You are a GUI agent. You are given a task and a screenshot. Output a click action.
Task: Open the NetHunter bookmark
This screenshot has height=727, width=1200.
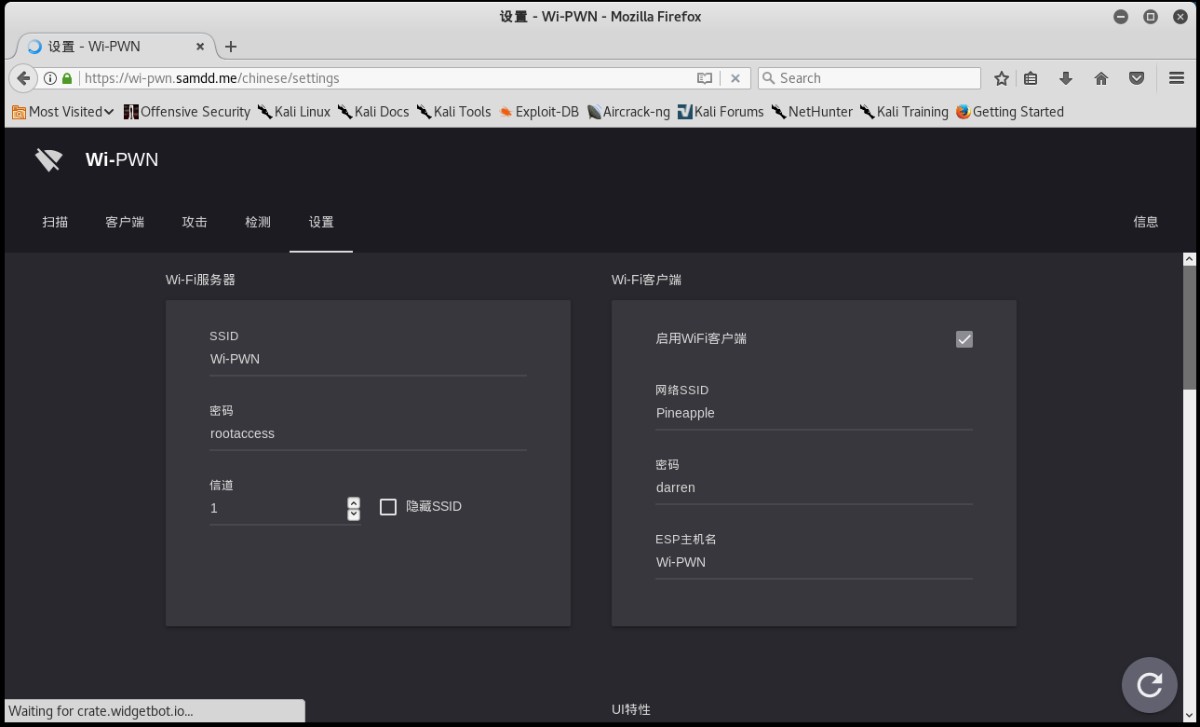(x=812, y=112)
